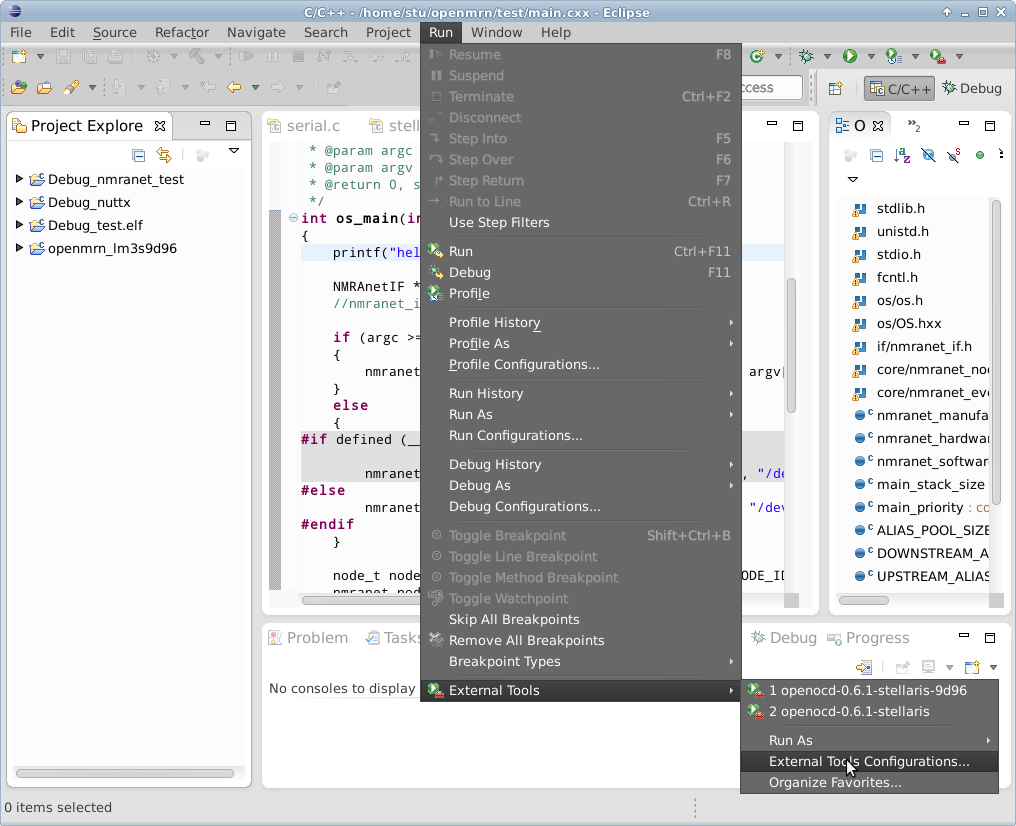Click the External Tools toolbar run icon
The height and width of the screenshot is (826, 1016).
tap(937, 57)
